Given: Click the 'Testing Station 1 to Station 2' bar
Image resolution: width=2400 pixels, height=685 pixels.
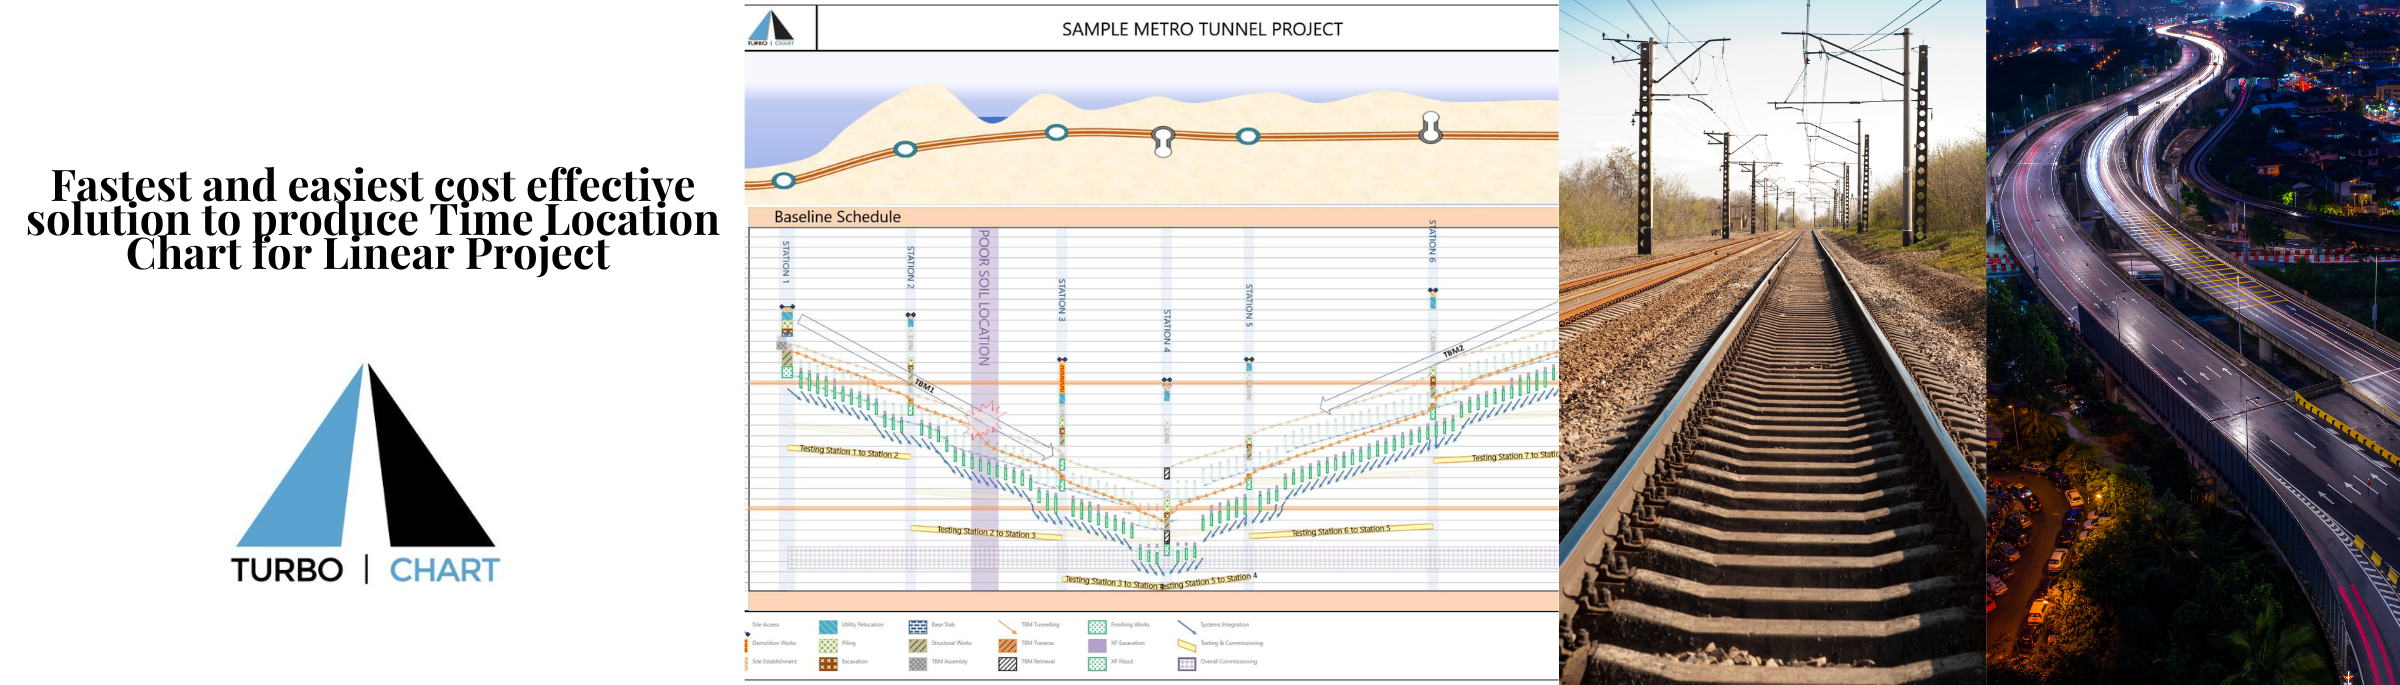Looking at the screenshot, I should [849, 452].
